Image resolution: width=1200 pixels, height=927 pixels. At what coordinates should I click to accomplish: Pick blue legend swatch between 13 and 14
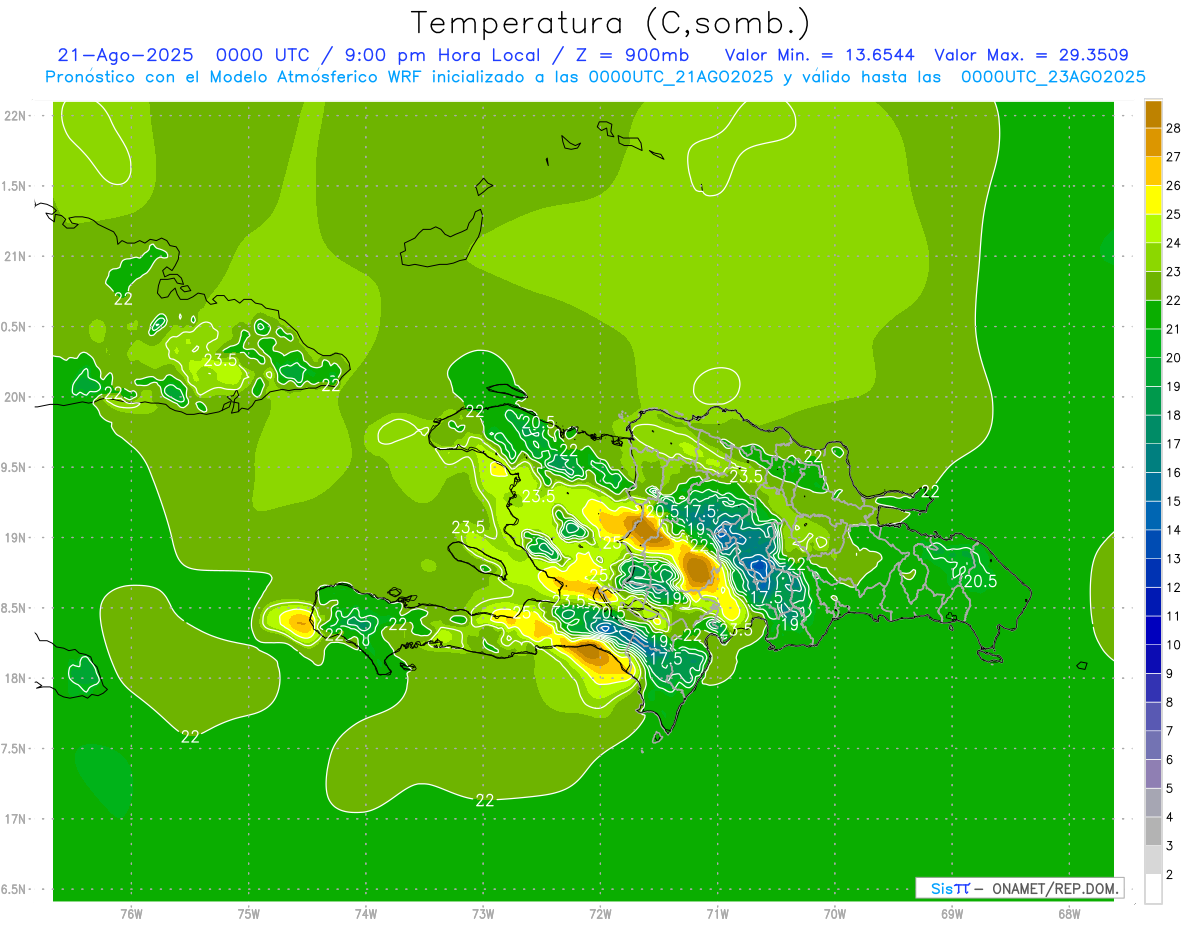click(x=1153, y=545)
